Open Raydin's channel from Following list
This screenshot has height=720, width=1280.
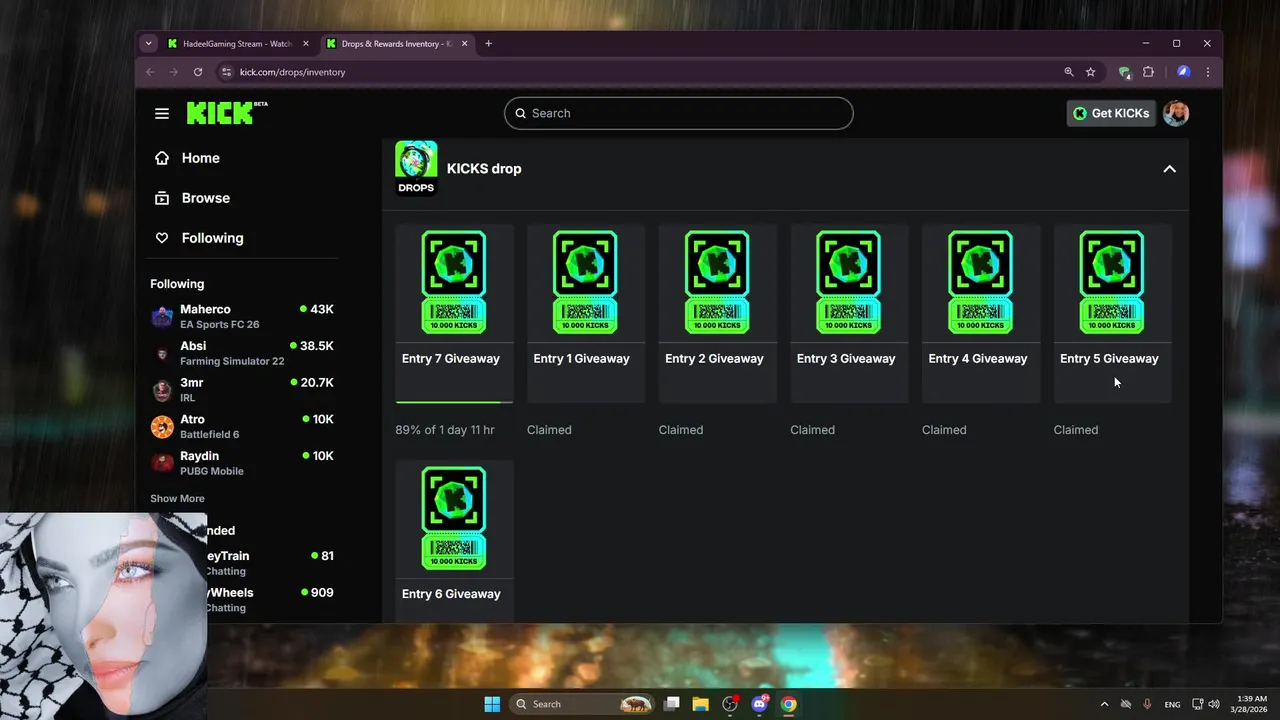(x=242, y=463)
